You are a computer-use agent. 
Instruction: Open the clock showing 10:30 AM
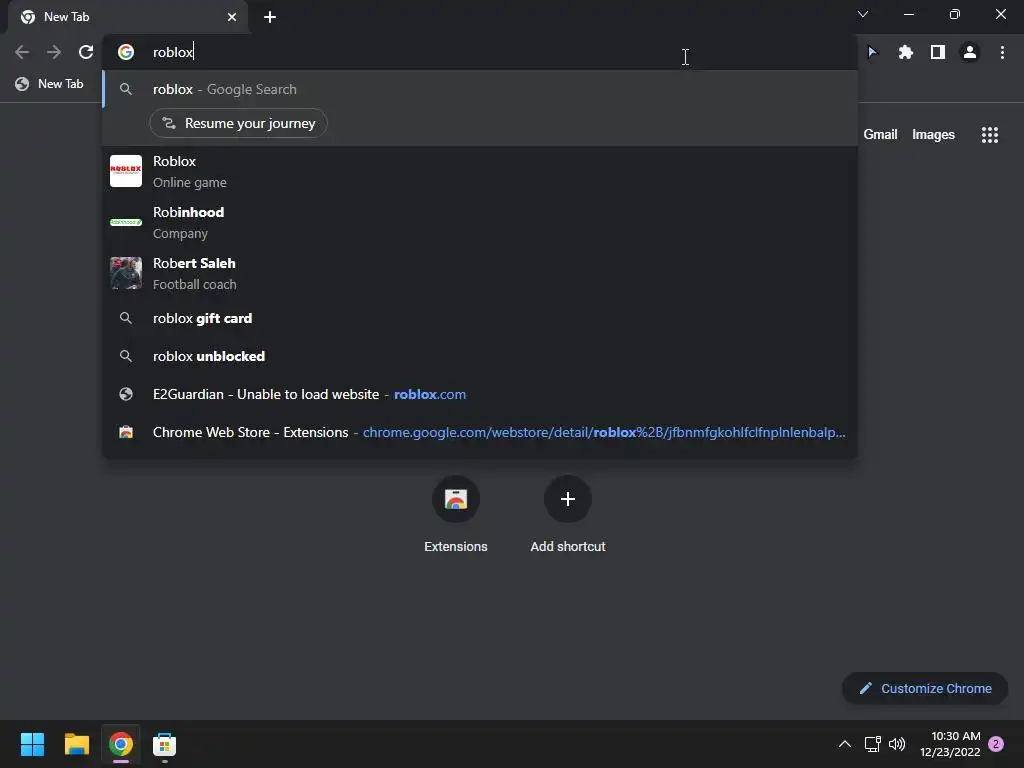click(x=950, y=744)
